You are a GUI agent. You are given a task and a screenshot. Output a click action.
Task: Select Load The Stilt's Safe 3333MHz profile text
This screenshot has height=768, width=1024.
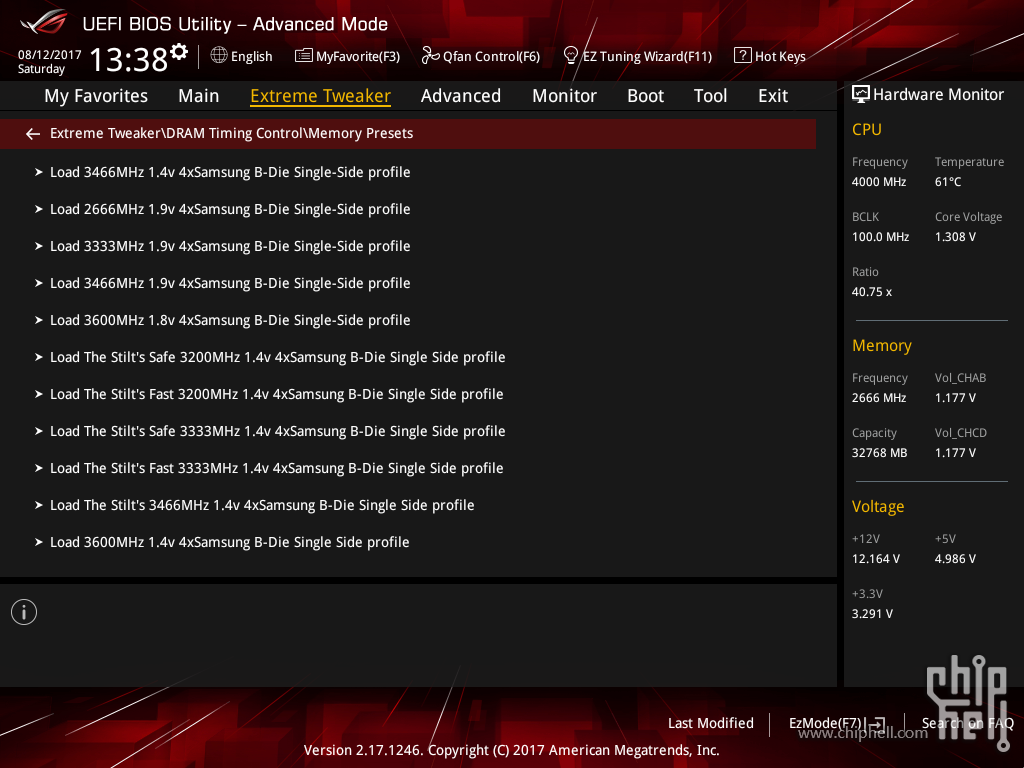[278, 432]
